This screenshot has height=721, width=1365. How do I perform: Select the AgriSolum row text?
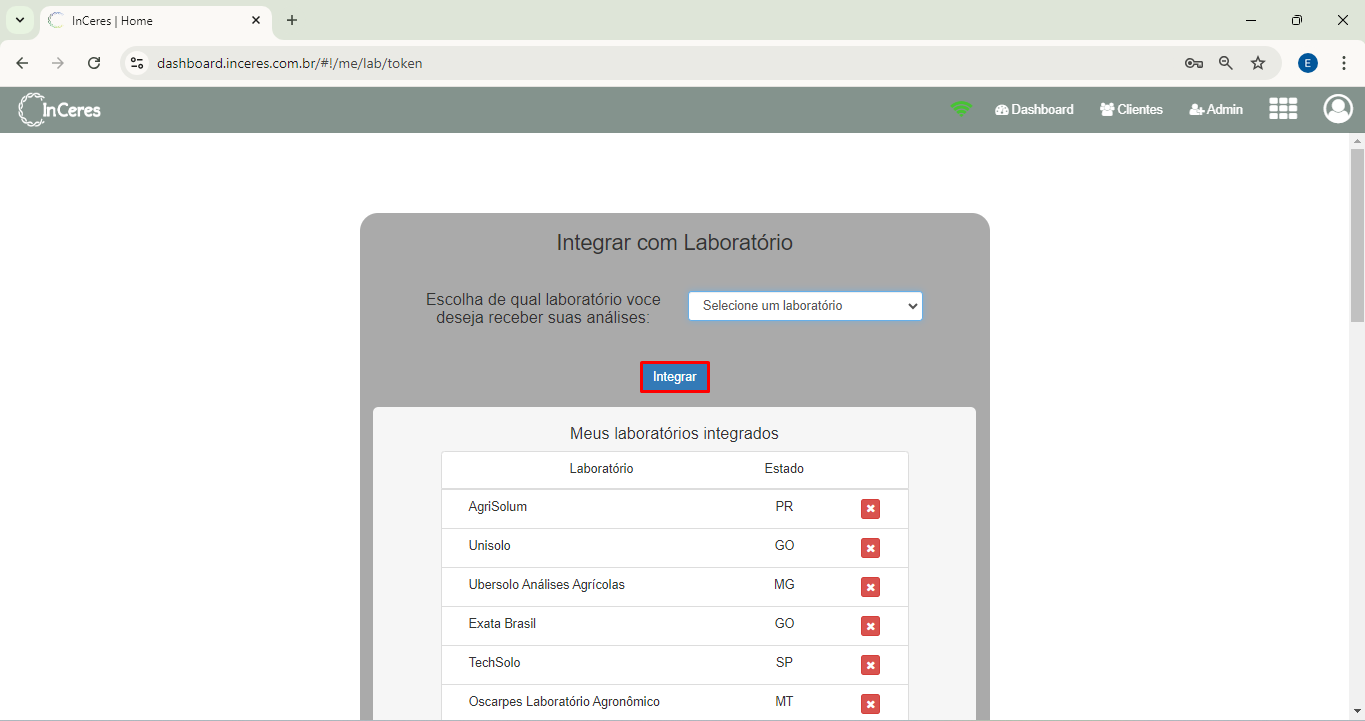[498, 507]
